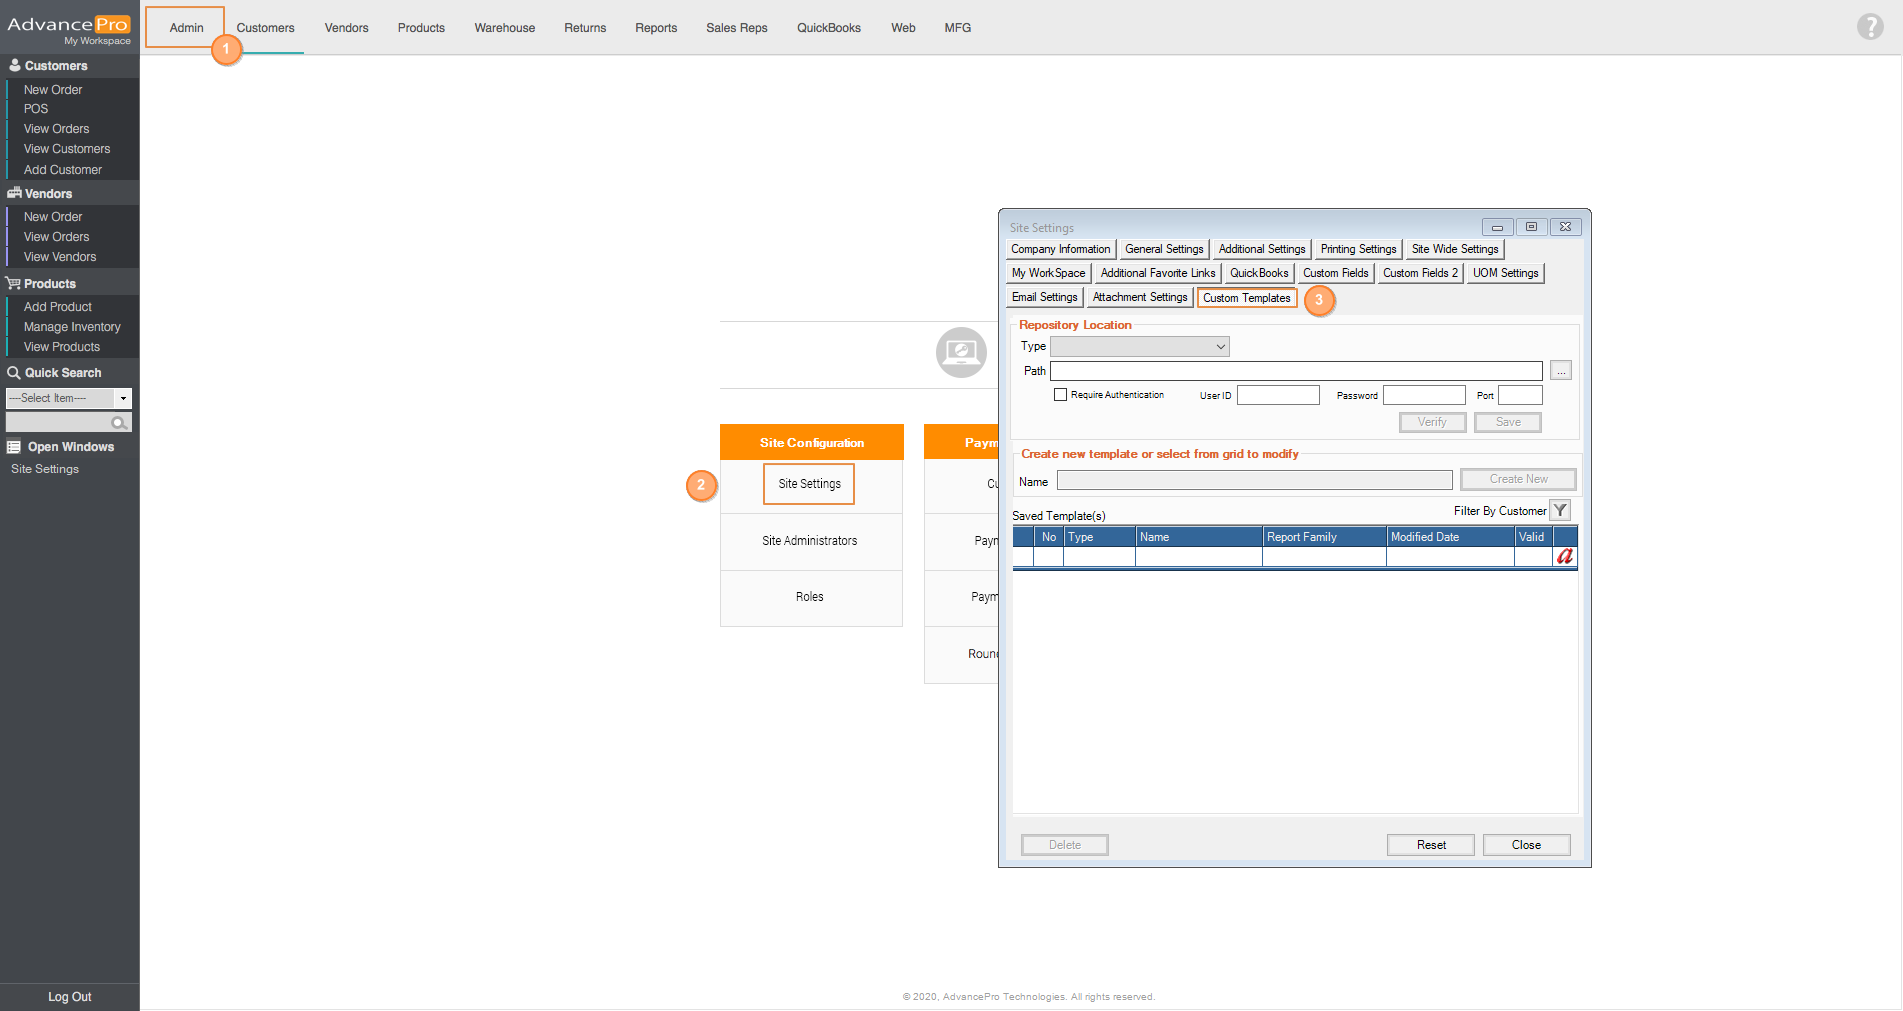This screenshot has width=1903, height=1011.
Task: Click the Filter By Customer funnel icon
Action: tap(1560, 511)
